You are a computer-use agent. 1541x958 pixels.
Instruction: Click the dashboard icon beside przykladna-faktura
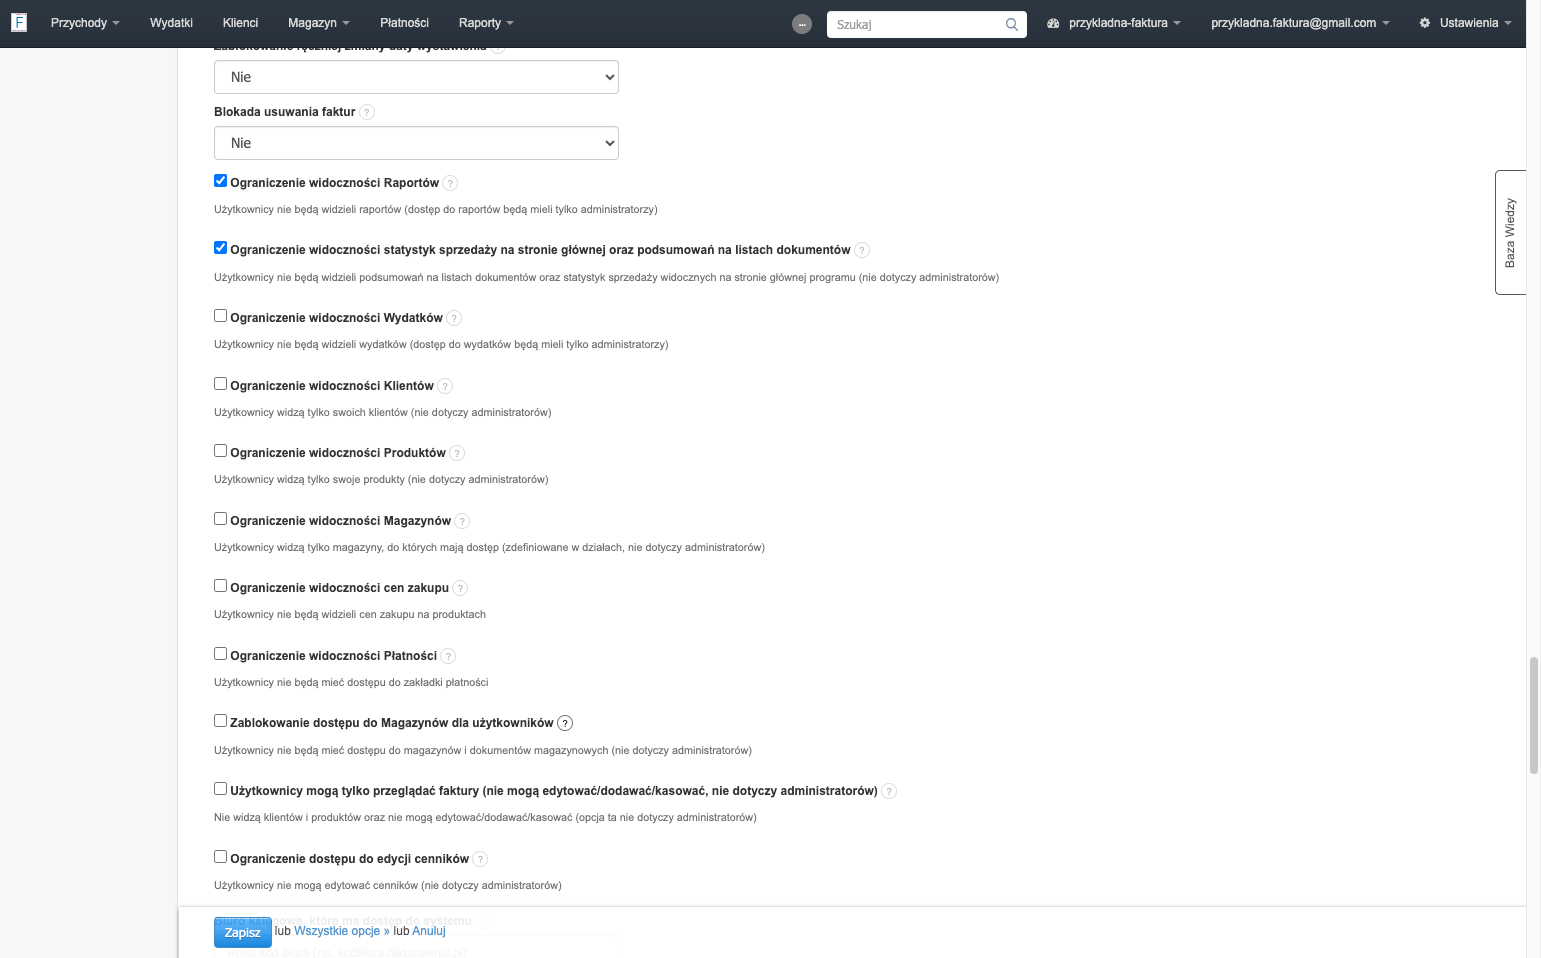[x=1053, y=23]
